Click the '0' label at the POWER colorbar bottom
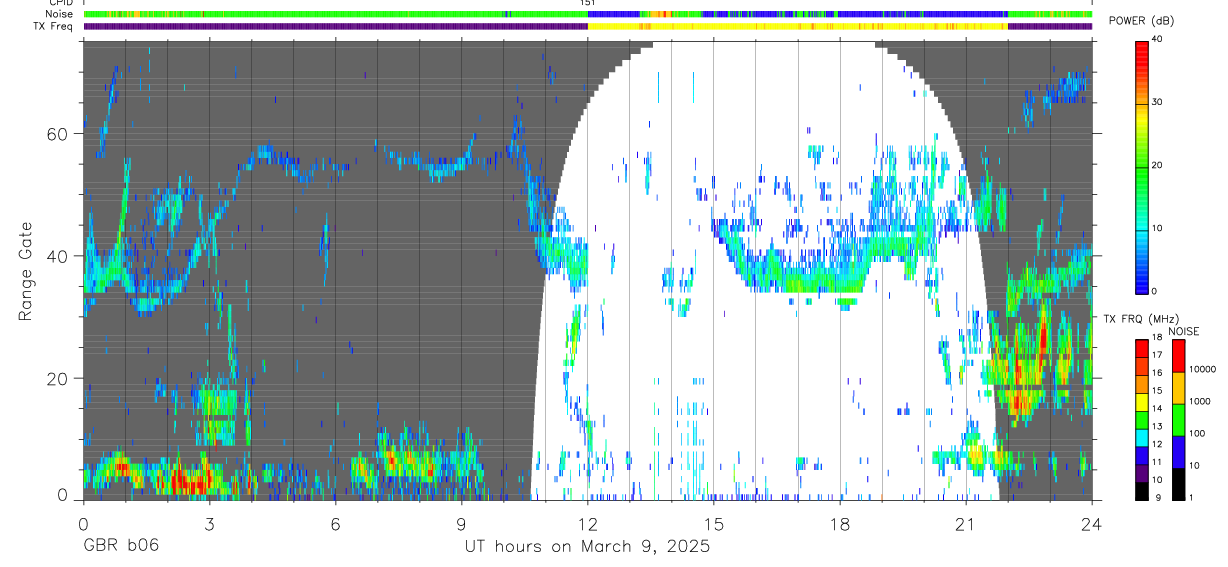This screenshot has height=567, width=1228. pyautogui.click(x=1155, y=291)
